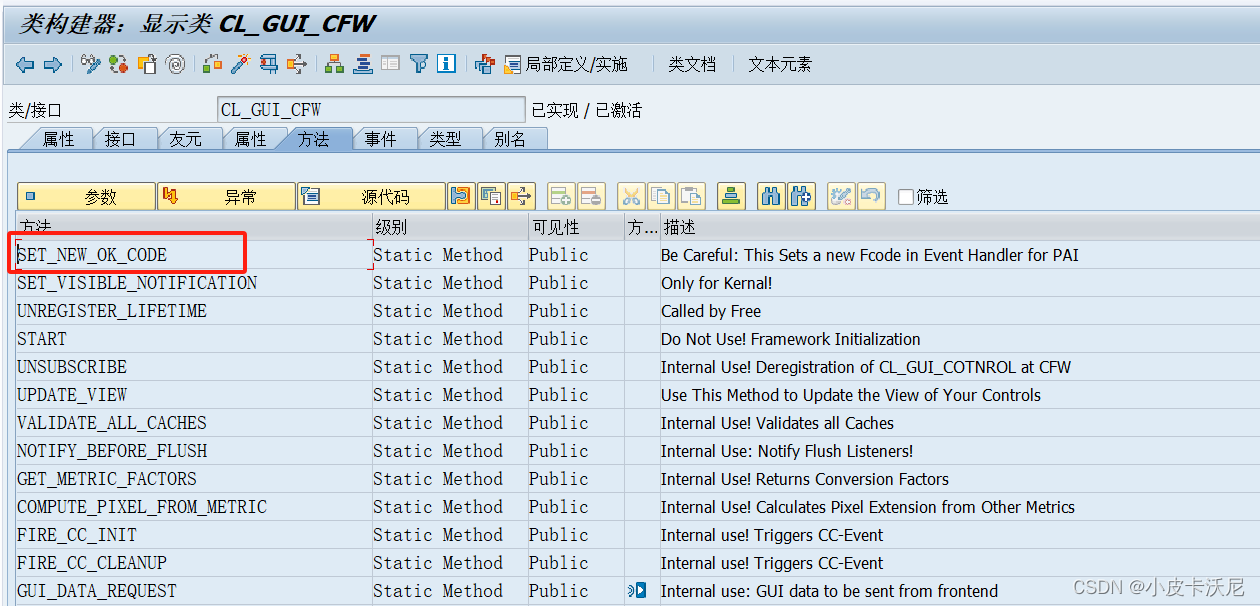This screenshot has width=1260, height=606.
Task: Click the back navigation arrow
Action: pyautogui.click(x=24, y=63)
